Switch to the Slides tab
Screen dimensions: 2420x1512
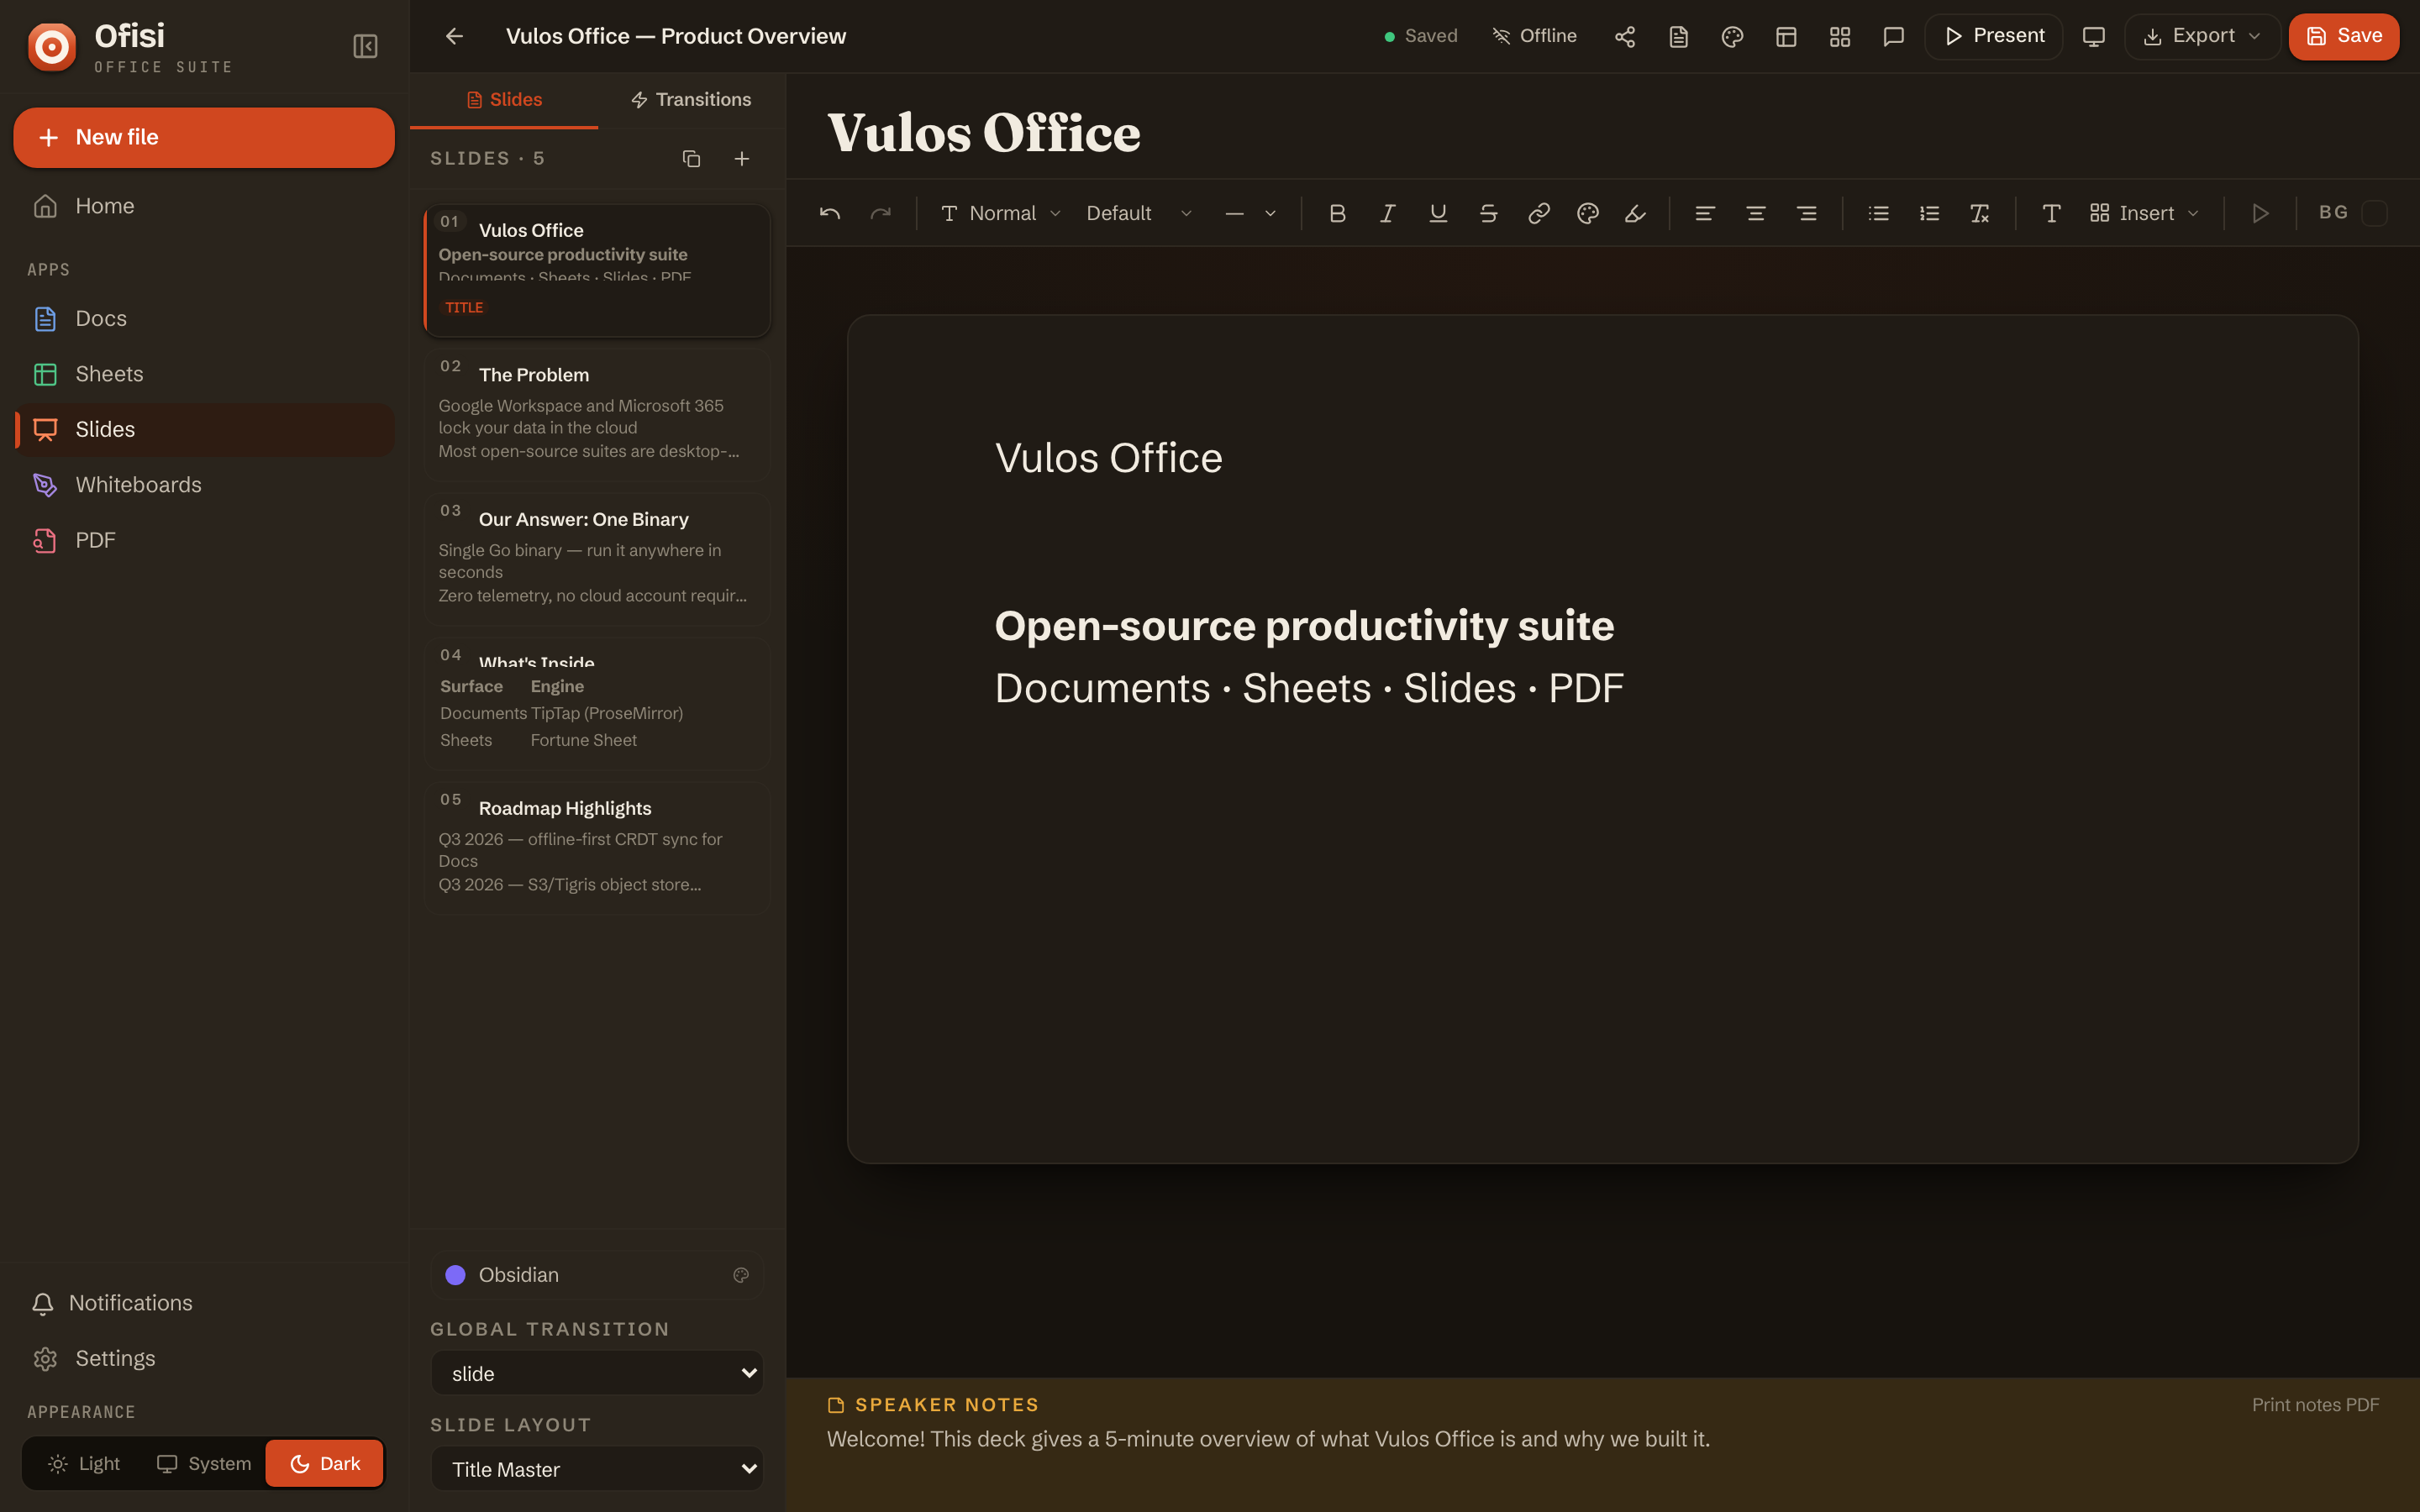click(504, 100)
